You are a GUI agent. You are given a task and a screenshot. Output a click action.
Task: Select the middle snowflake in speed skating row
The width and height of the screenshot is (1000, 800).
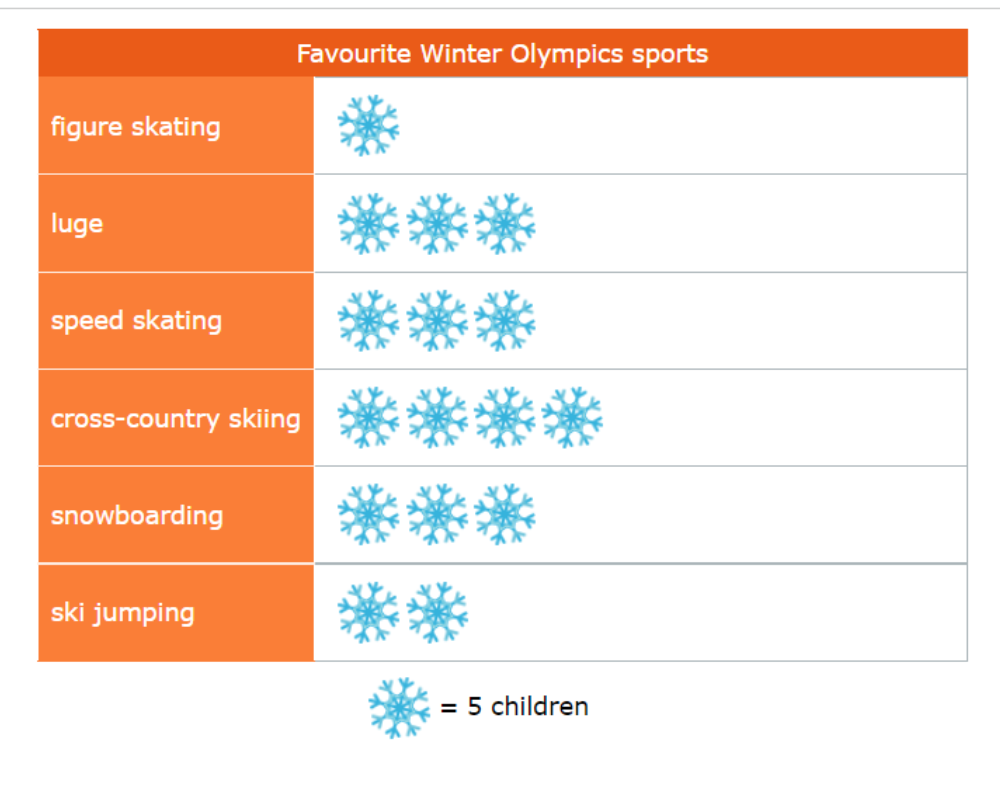click(437, 321)
